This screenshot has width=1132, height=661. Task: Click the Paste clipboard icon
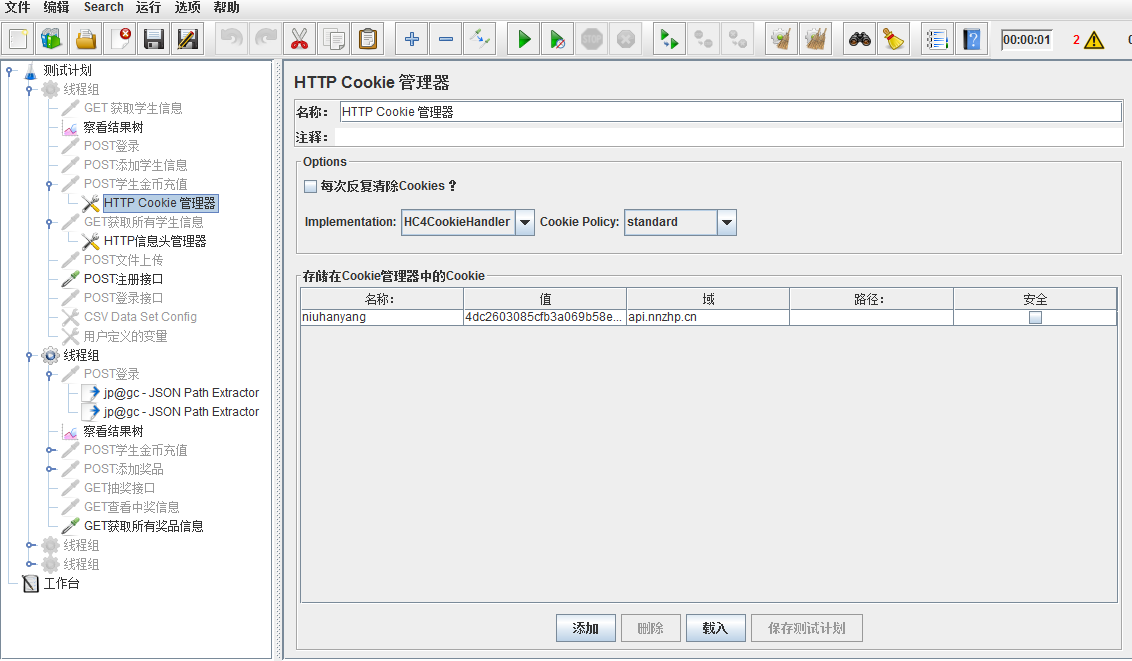pyautogui.click(x=368, y=39)
